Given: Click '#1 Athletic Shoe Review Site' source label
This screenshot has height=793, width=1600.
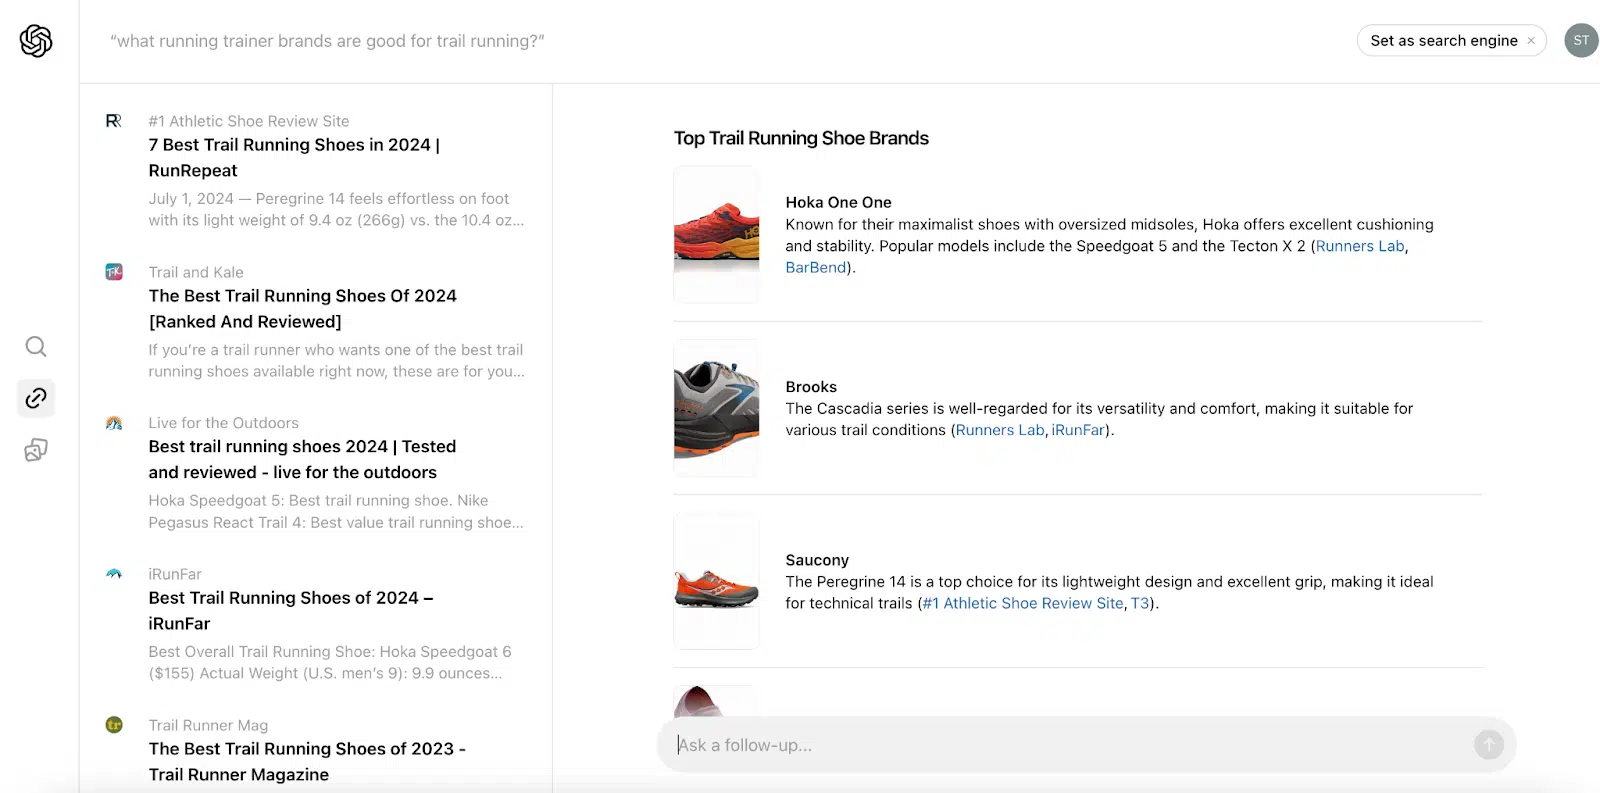Looking at the screenshot, I should 249,121.
